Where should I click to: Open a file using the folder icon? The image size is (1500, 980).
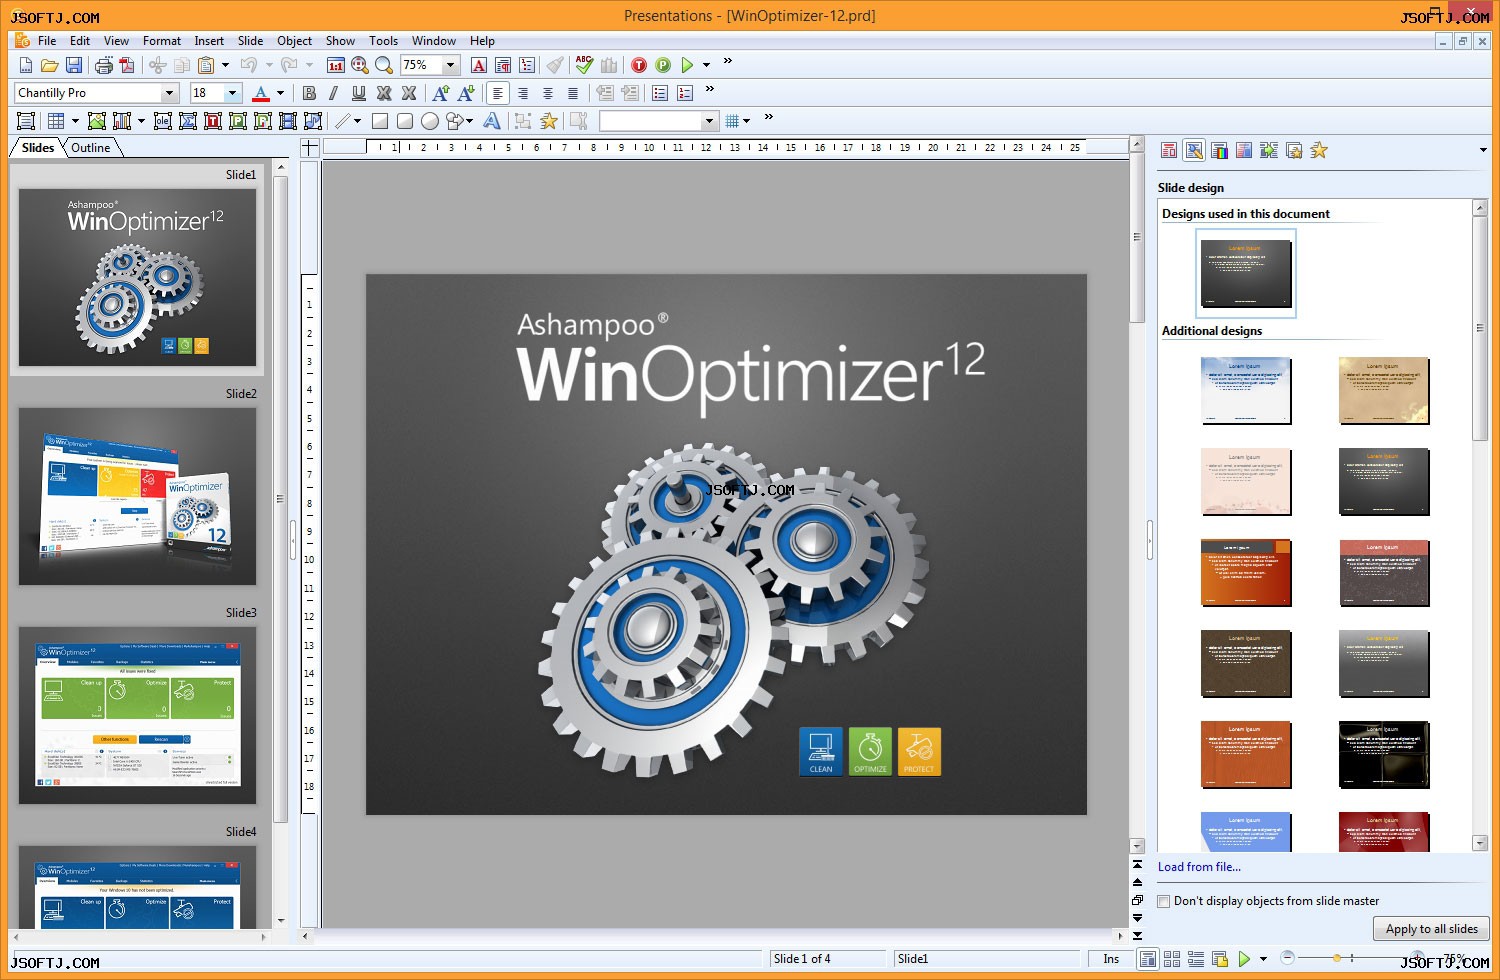49,65
